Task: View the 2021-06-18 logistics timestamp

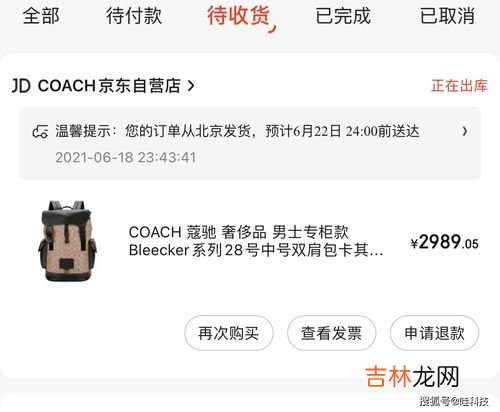Action: [x=125, y=157]
